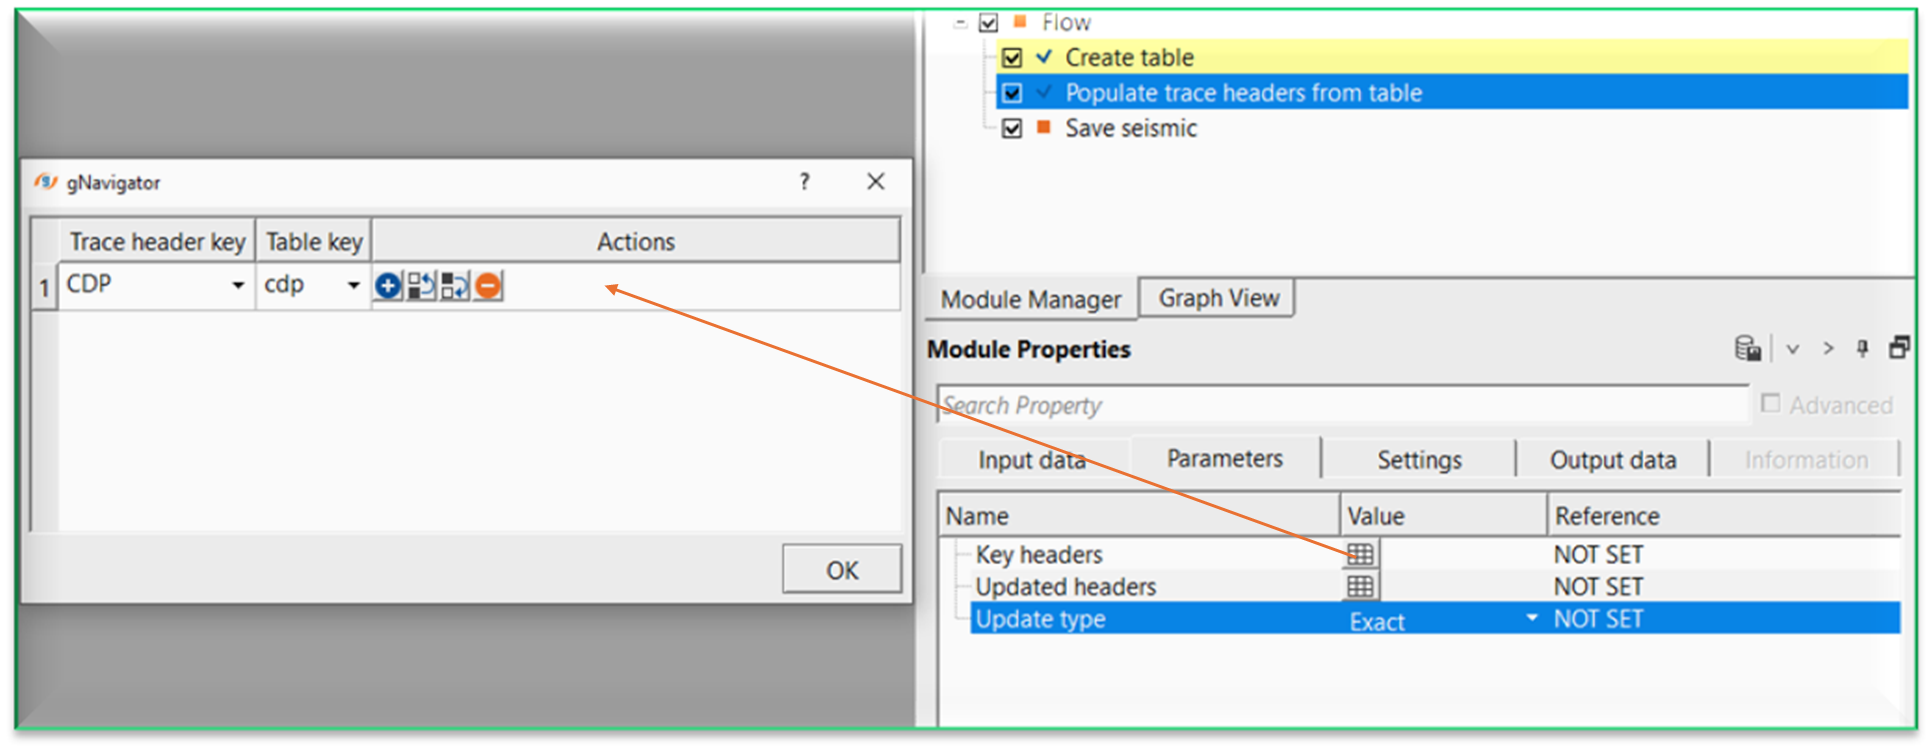Image resolution: width=1932 pixels, height=751 pixels.
Task: Open the Output data tab
Action: [x=1612, y=460]
